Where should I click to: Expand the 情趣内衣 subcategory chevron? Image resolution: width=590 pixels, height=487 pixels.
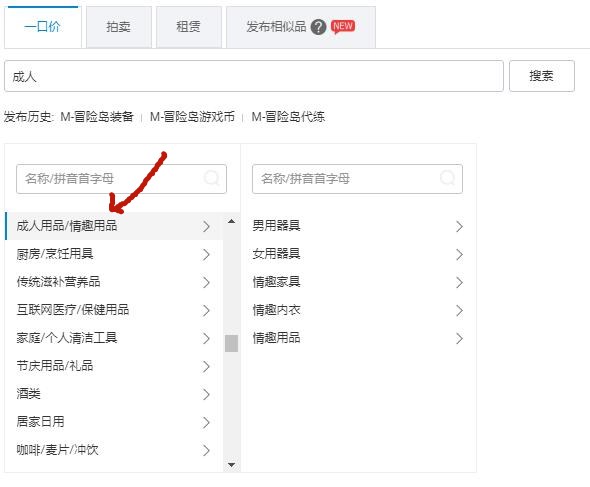459,310
